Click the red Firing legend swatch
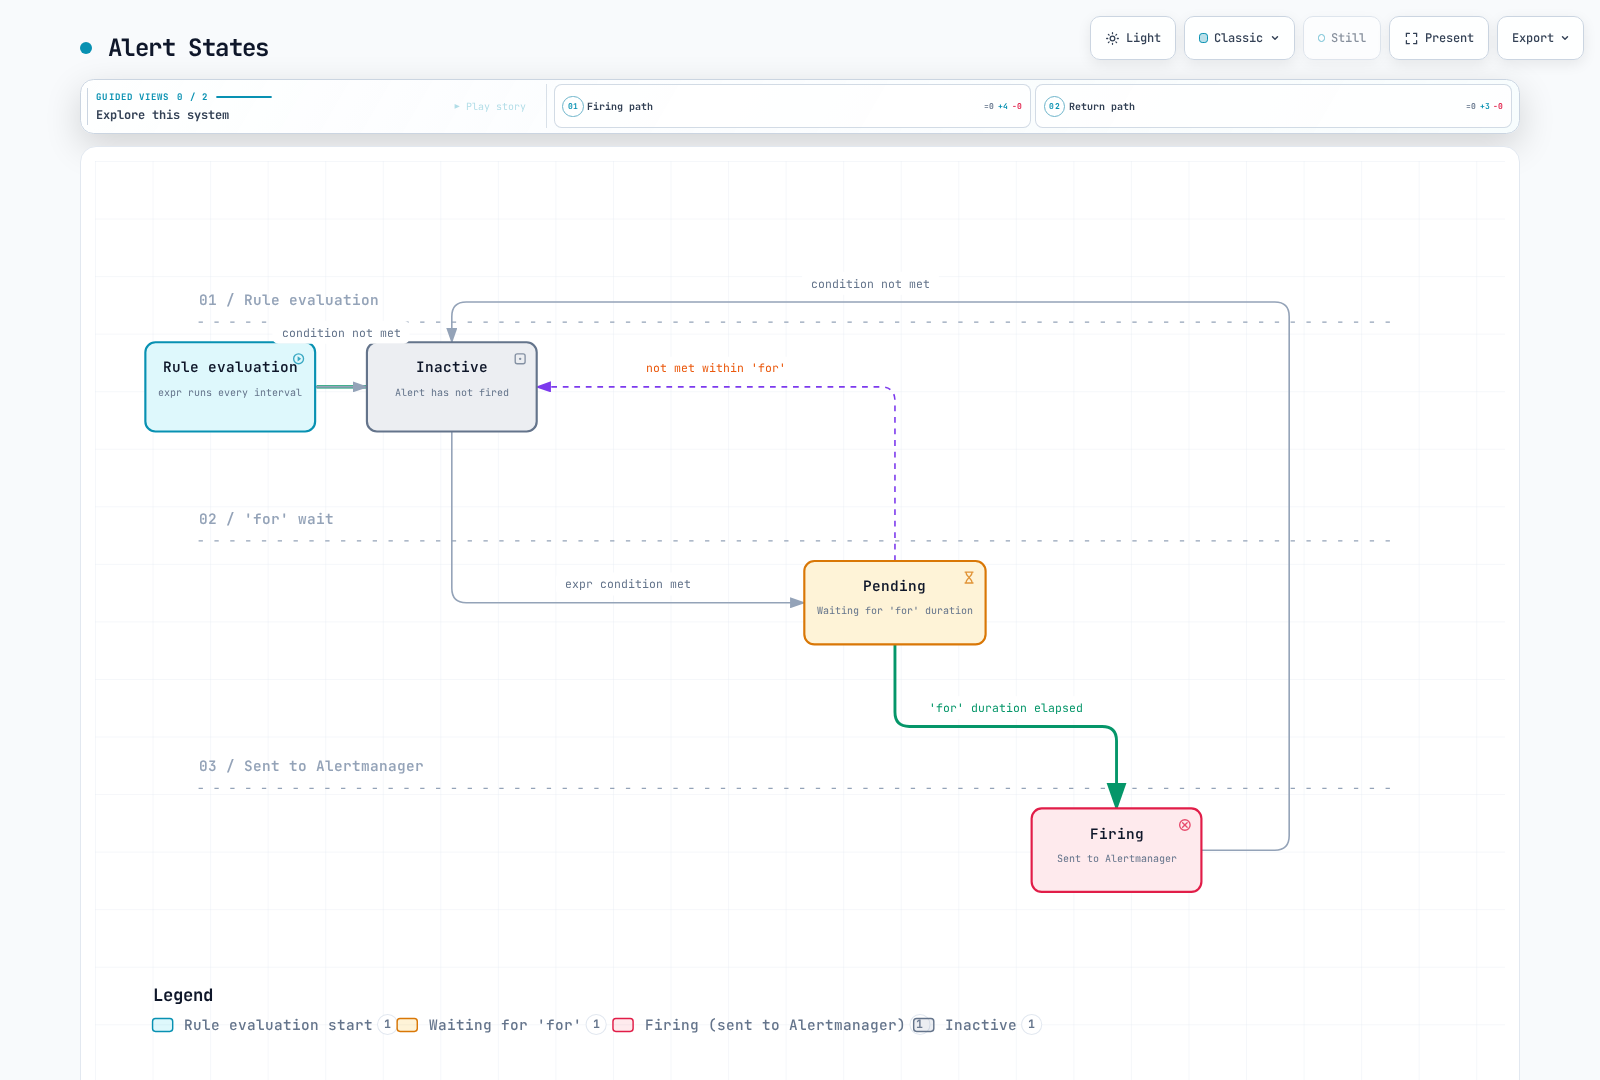Screen dimensions: 1600x1080 623,1025
